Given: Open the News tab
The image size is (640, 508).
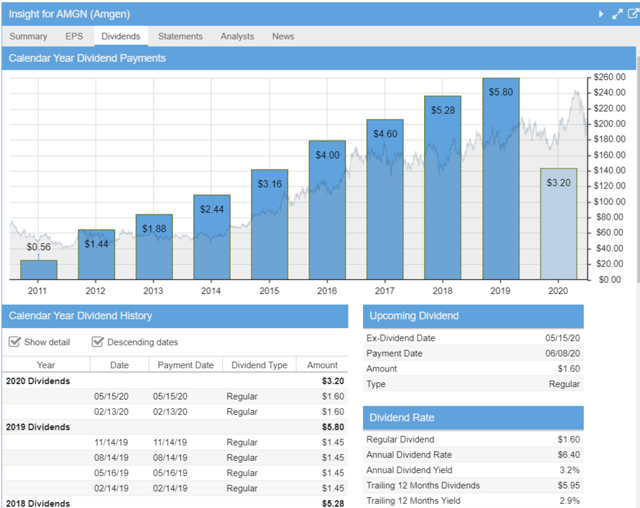Looking at the screenshot, I should point(283,36).
